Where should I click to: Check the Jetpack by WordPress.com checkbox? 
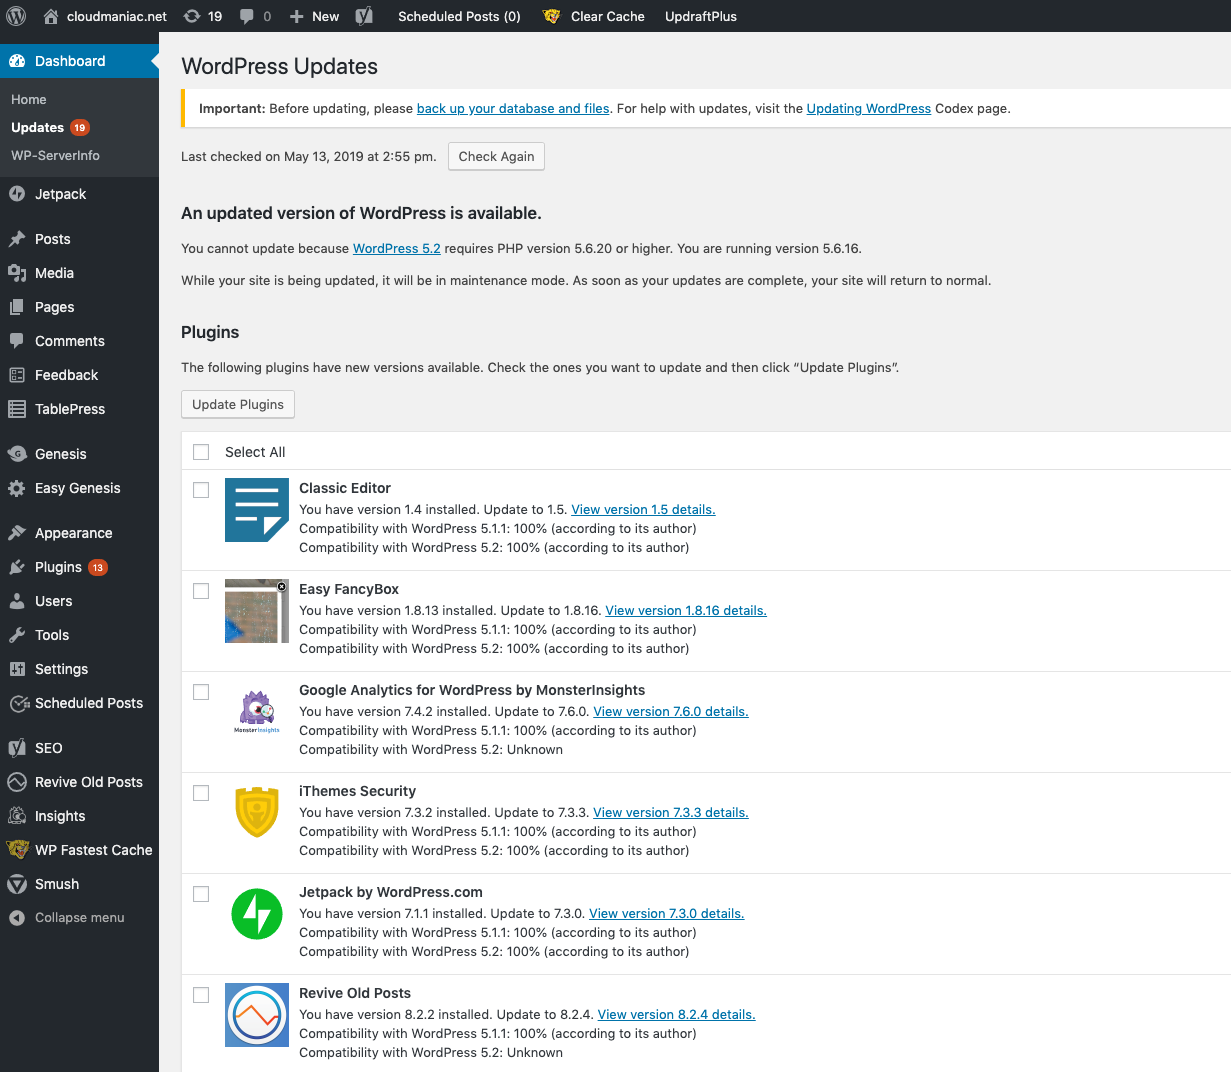click(201, 894)
